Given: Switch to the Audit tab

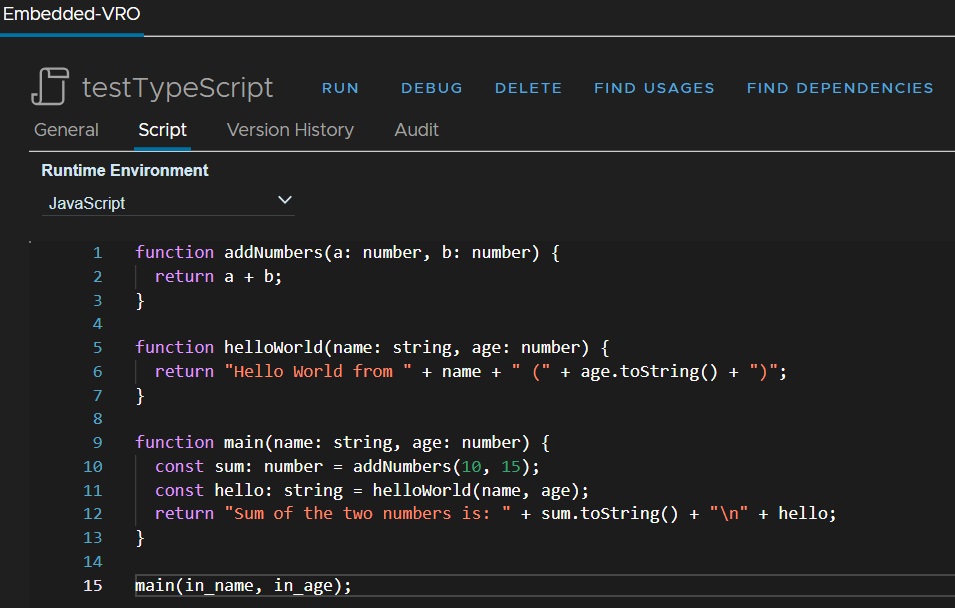Looking at the screenshot, I should coord(417,130).
